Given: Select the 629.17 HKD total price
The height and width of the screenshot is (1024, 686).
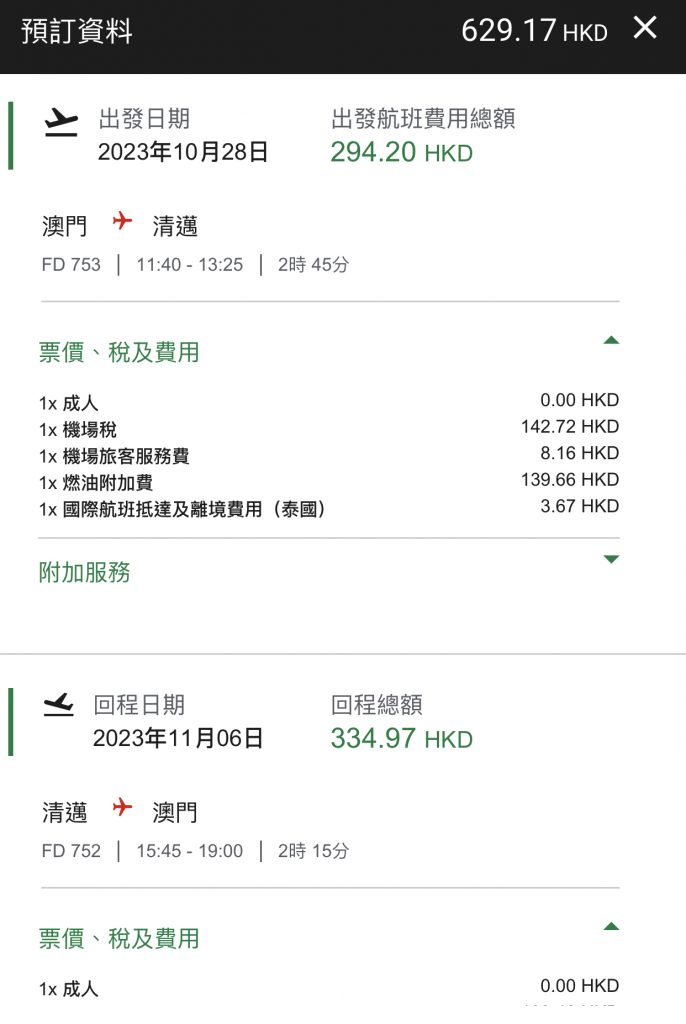Looking at the screenshot, I should 534,31.
